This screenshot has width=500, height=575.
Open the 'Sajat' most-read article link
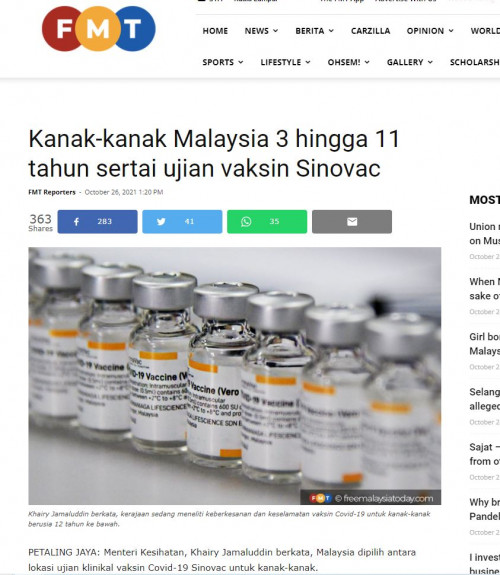[x=484, y=454]
